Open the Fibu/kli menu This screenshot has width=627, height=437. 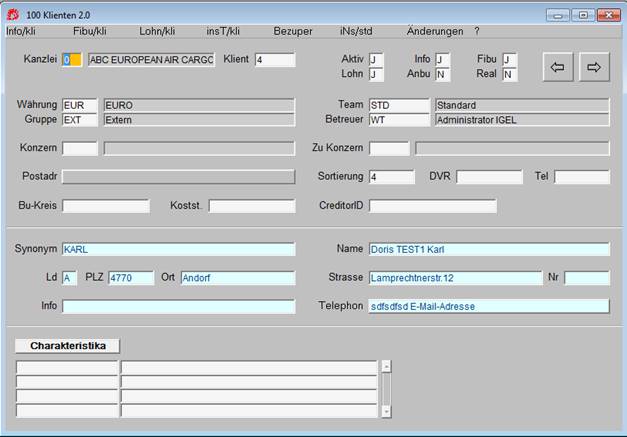tap(90, 31)
